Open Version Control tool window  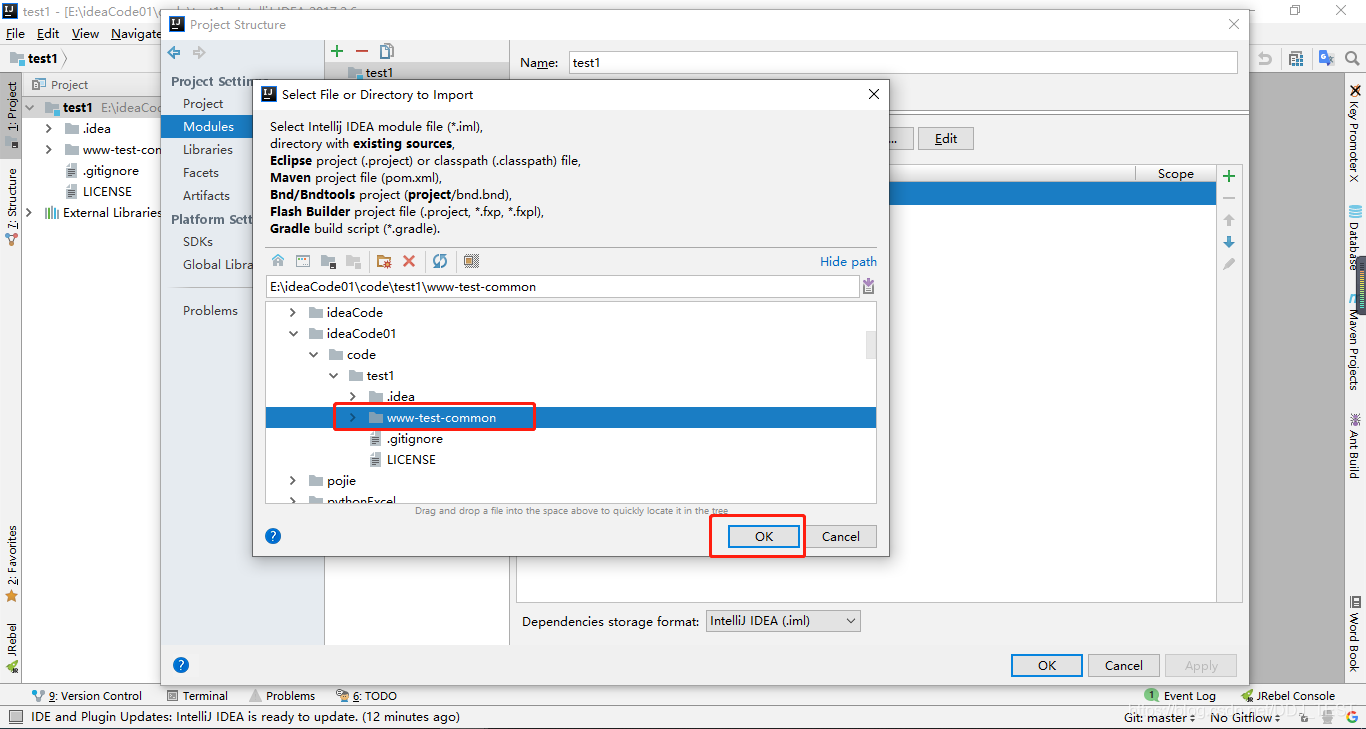[x=87, y=696]
